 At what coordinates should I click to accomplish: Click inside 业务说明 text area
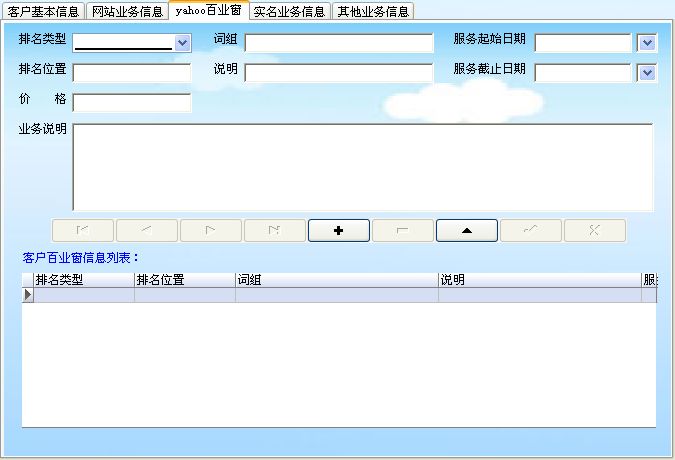[363, 167]
